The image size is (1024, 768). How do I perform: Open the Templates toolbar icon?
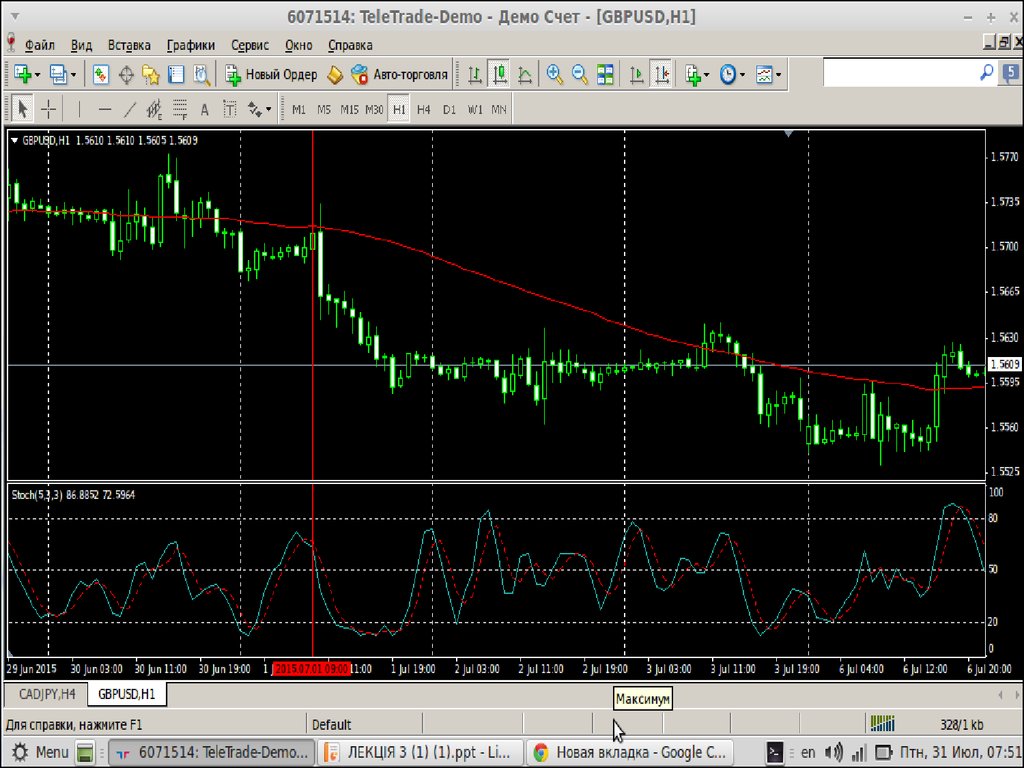click(x=763, y=74)
